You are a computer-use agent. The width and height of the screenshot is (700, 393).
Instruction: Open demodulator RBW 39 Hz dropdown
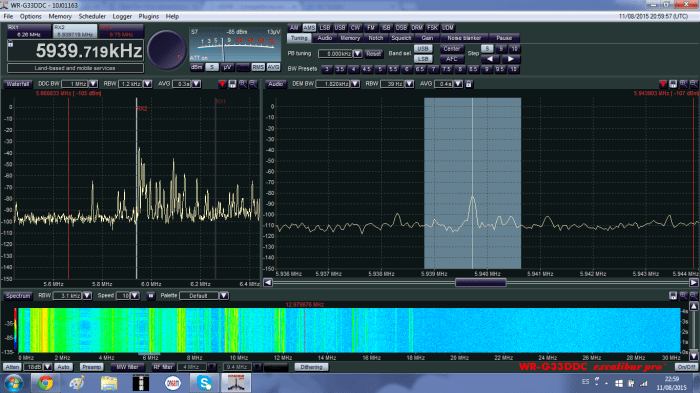click(x=409, y=84)
